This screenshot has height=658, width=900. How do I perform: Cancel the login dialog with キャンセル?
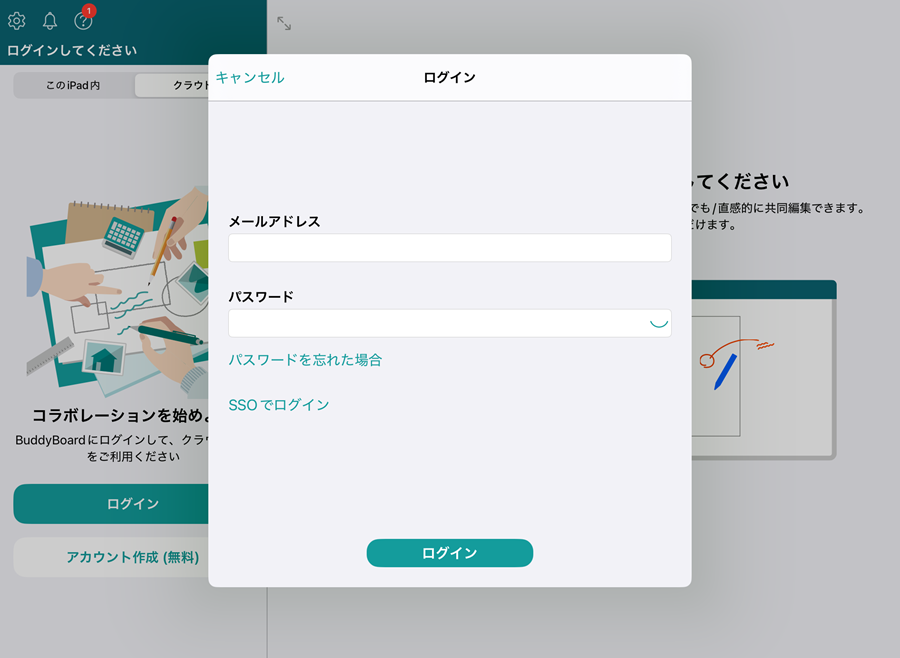coord(250,78)
